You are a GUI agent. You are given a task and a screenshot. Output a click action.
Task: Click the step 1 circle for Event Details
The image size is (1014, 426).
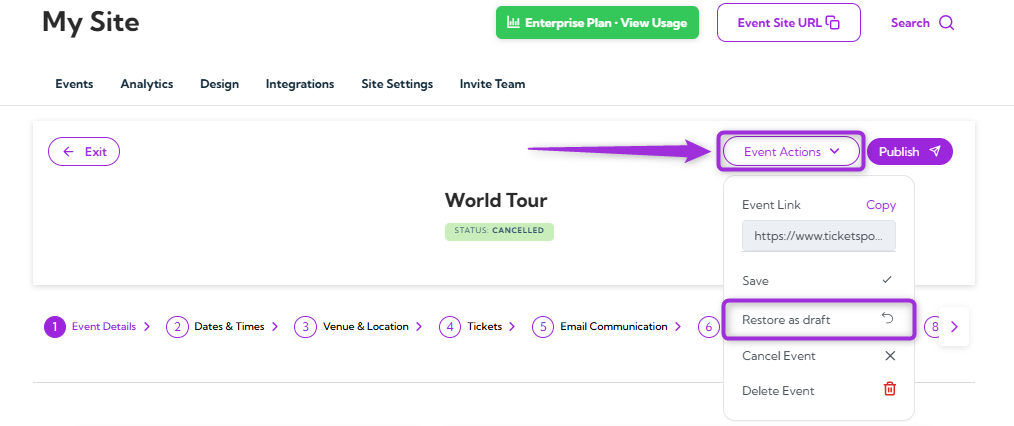(55, 326)
